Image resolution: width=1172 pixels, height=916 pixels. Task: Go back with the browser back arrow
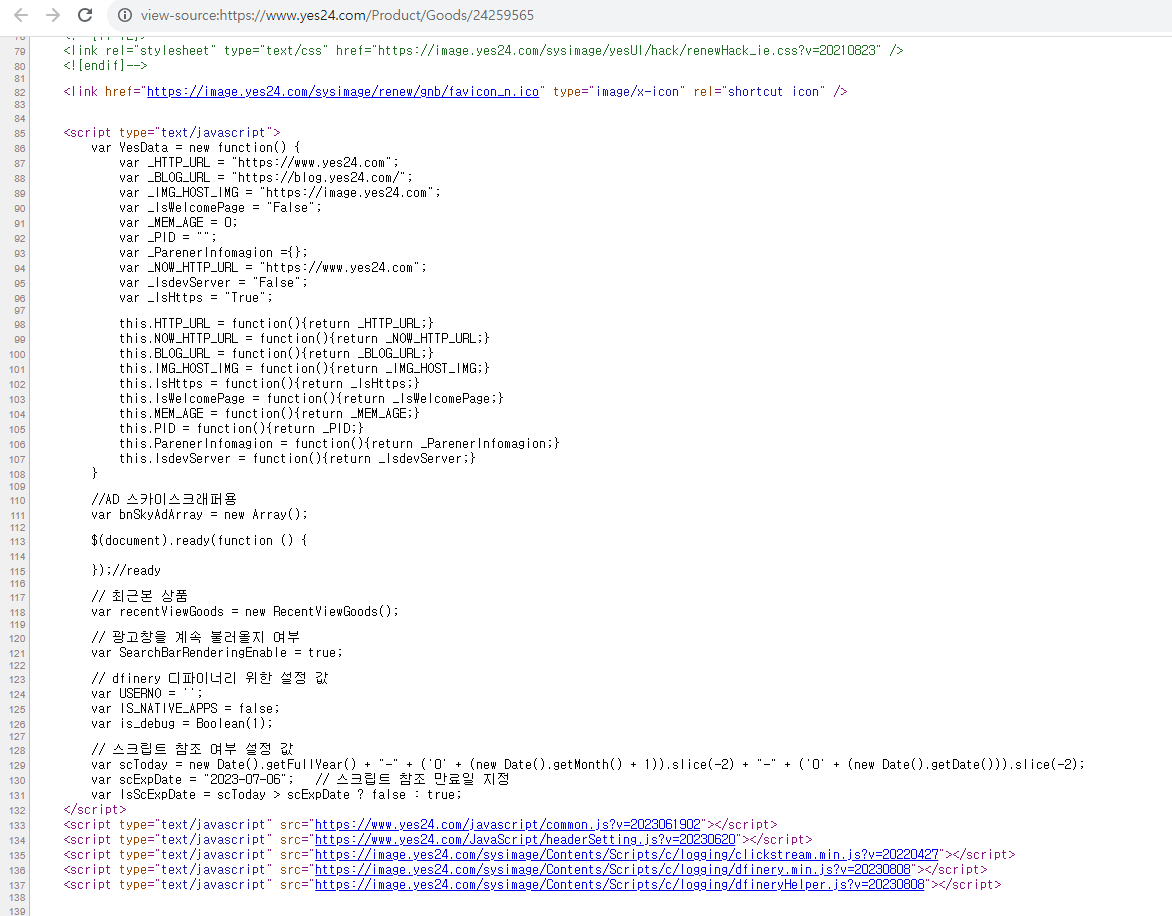click(21, 15)
